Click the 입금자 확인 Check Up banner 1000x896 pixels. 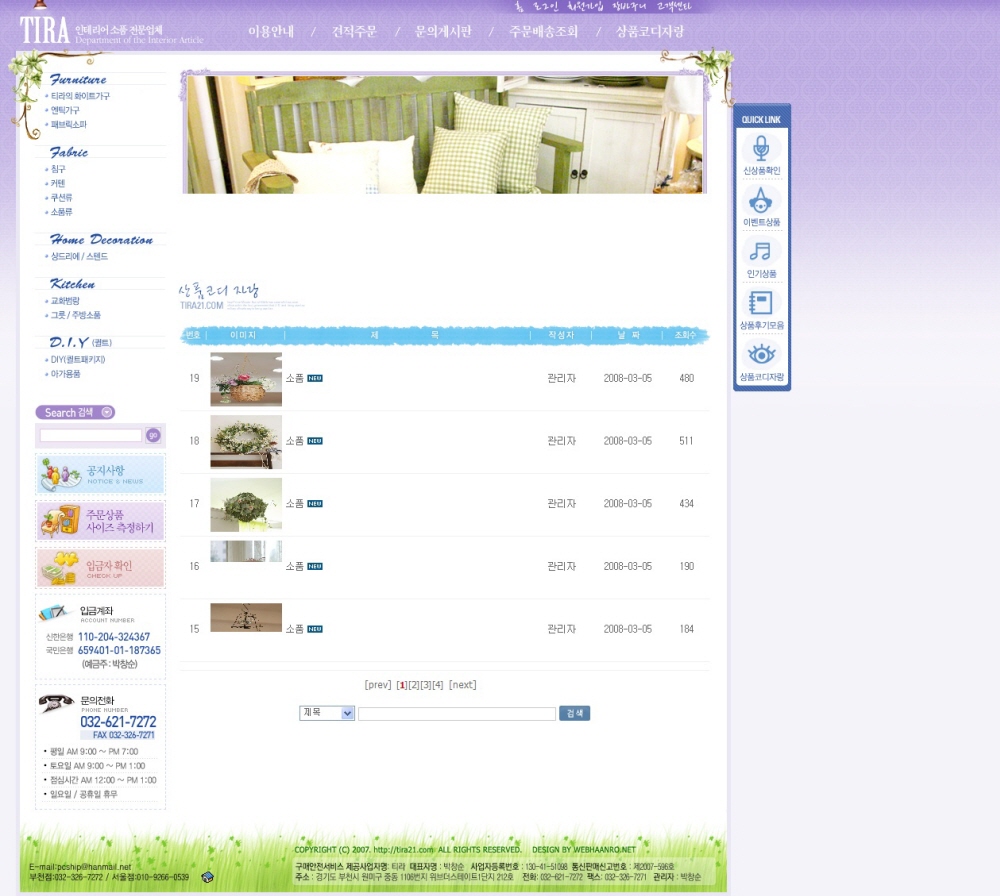pos(100,568)
